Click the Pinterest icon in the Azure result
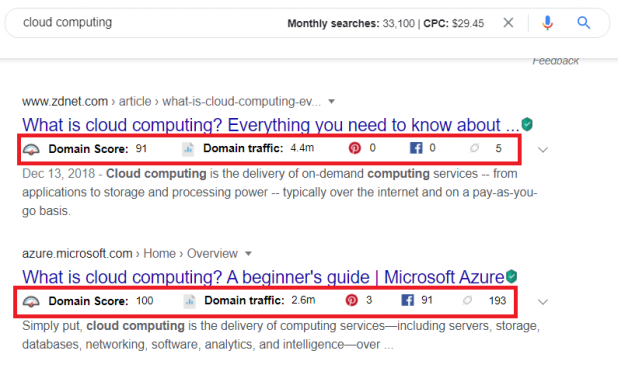The image size is (618, 368). [352, 300]
